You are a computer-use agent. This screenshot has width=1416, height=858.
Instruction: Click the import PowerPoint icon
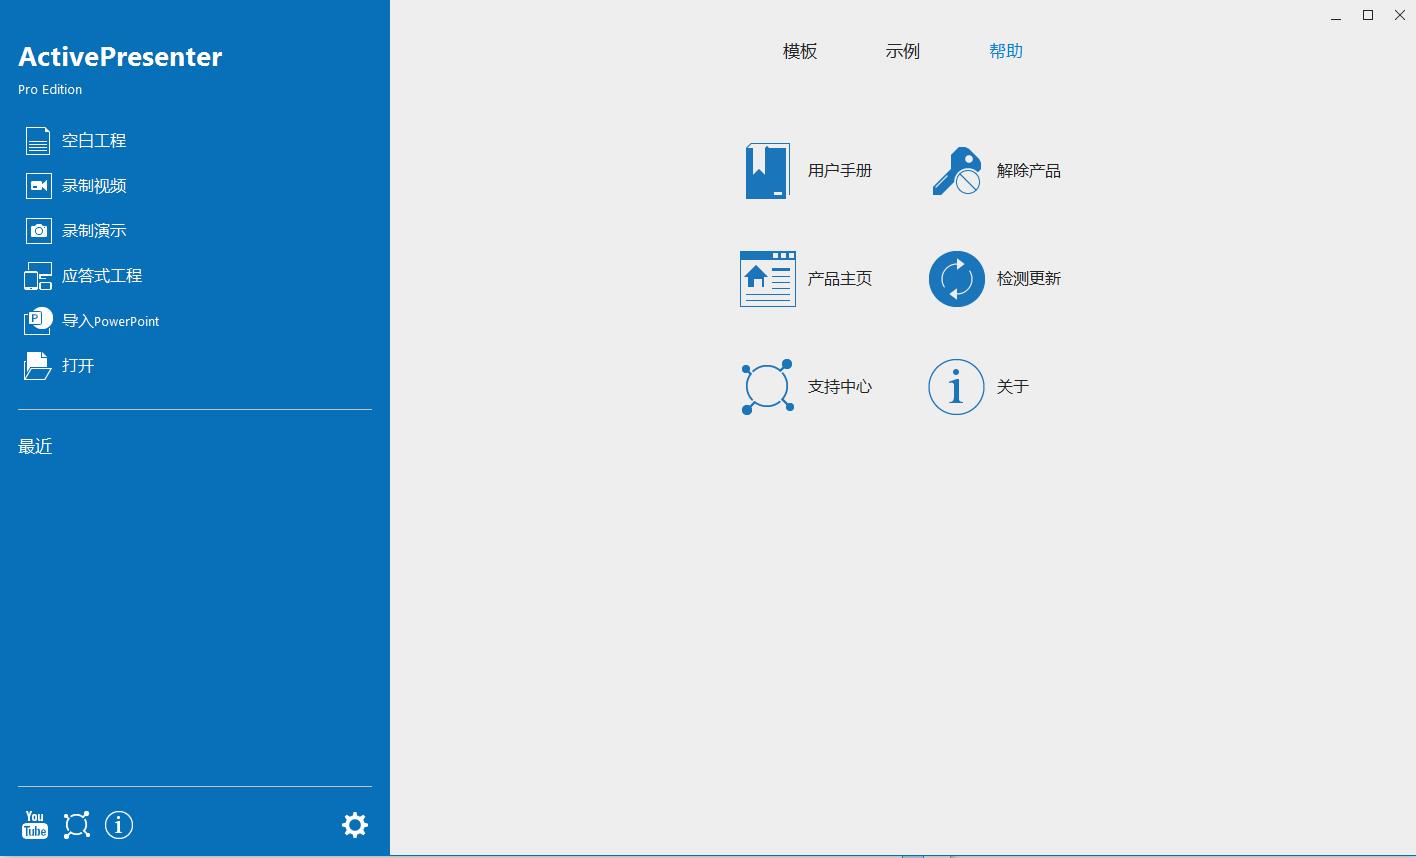pyautogui.click(x=38, y=321)
